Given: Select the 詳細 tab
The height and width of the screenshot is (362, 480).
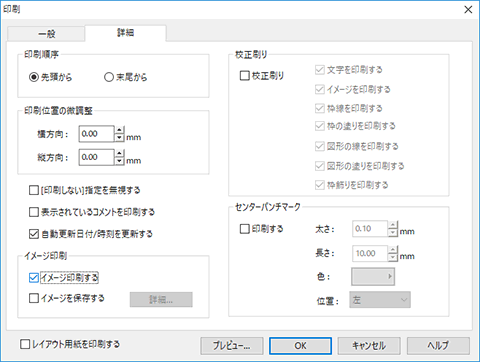Looking at the screenshot, I should [125, 33].
